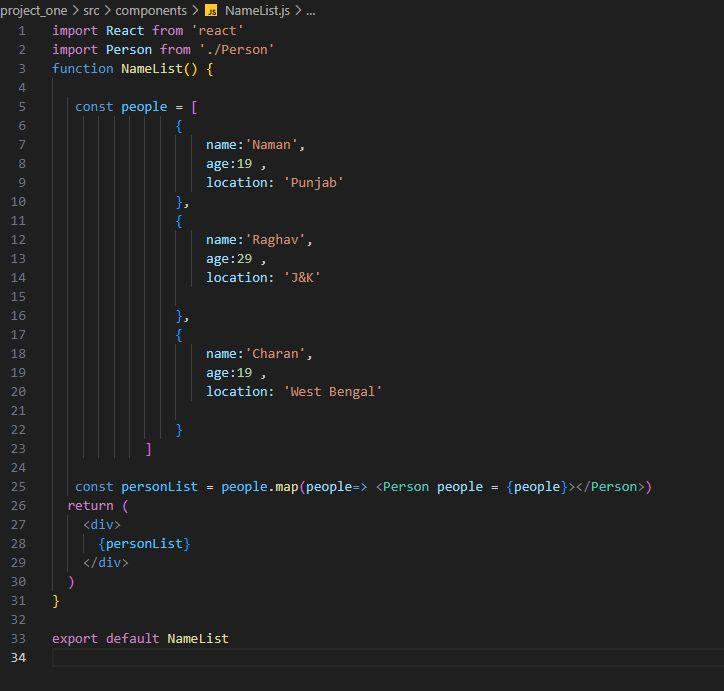Click the NameList.js breadcrumb file name
Viewport: 724px width, 691px height.
pos(258,11)
